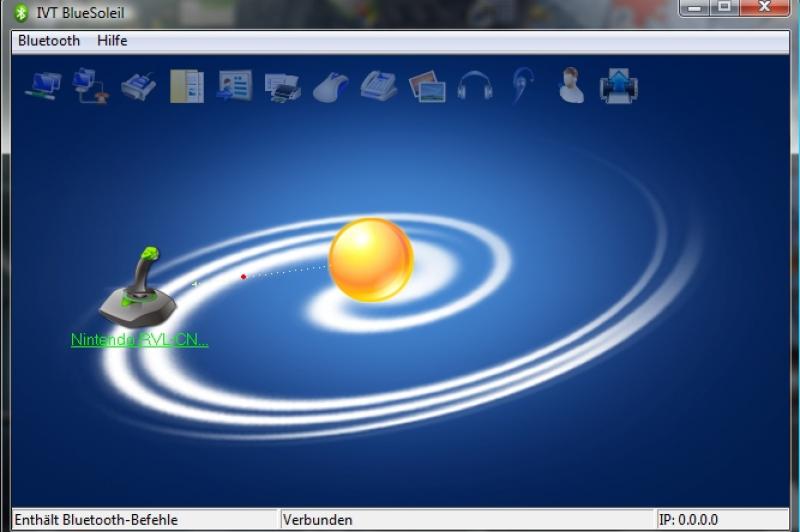800x532 pixels.
Task: Select the Dial-up Networking icon with phone
Action: [91, 86]
